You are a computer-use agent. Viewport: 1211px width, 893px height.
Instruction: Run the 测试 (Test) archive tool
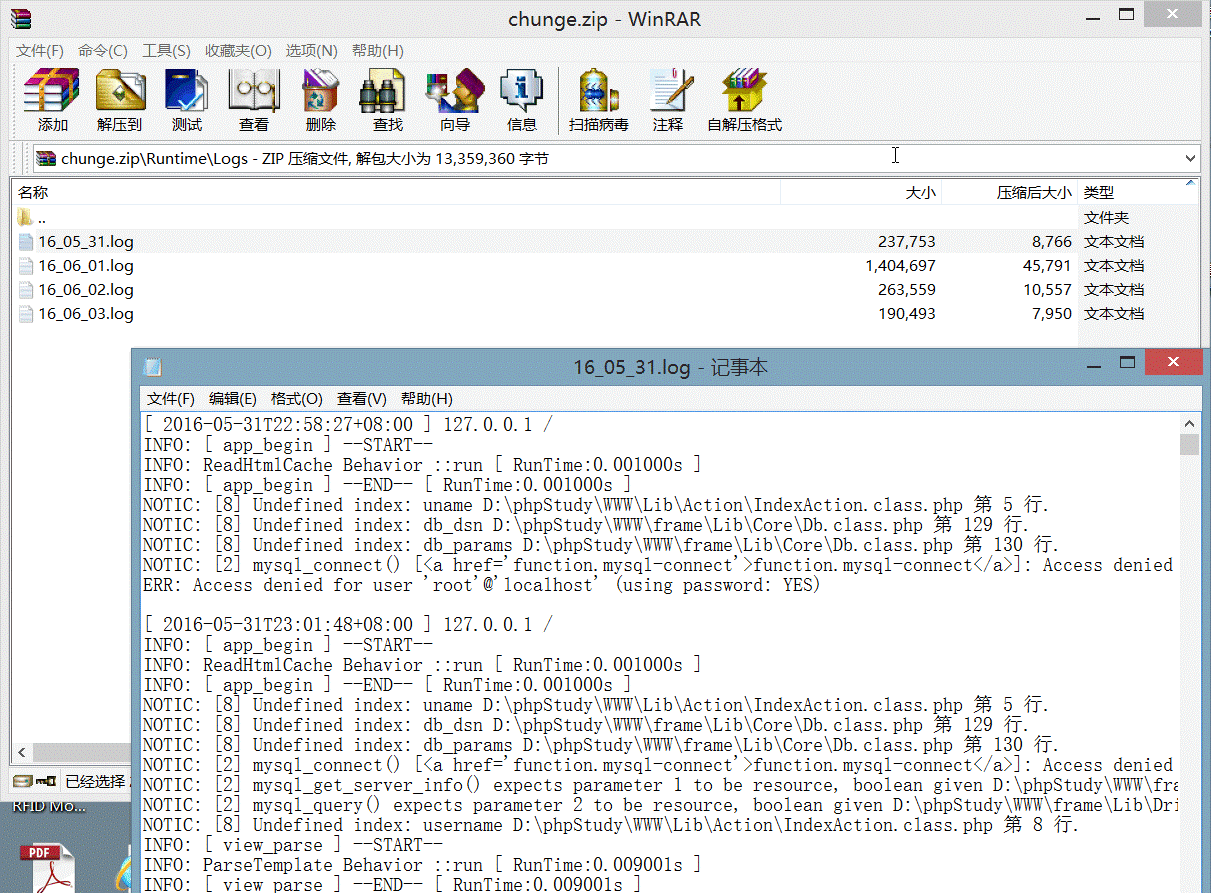point(186,91)
